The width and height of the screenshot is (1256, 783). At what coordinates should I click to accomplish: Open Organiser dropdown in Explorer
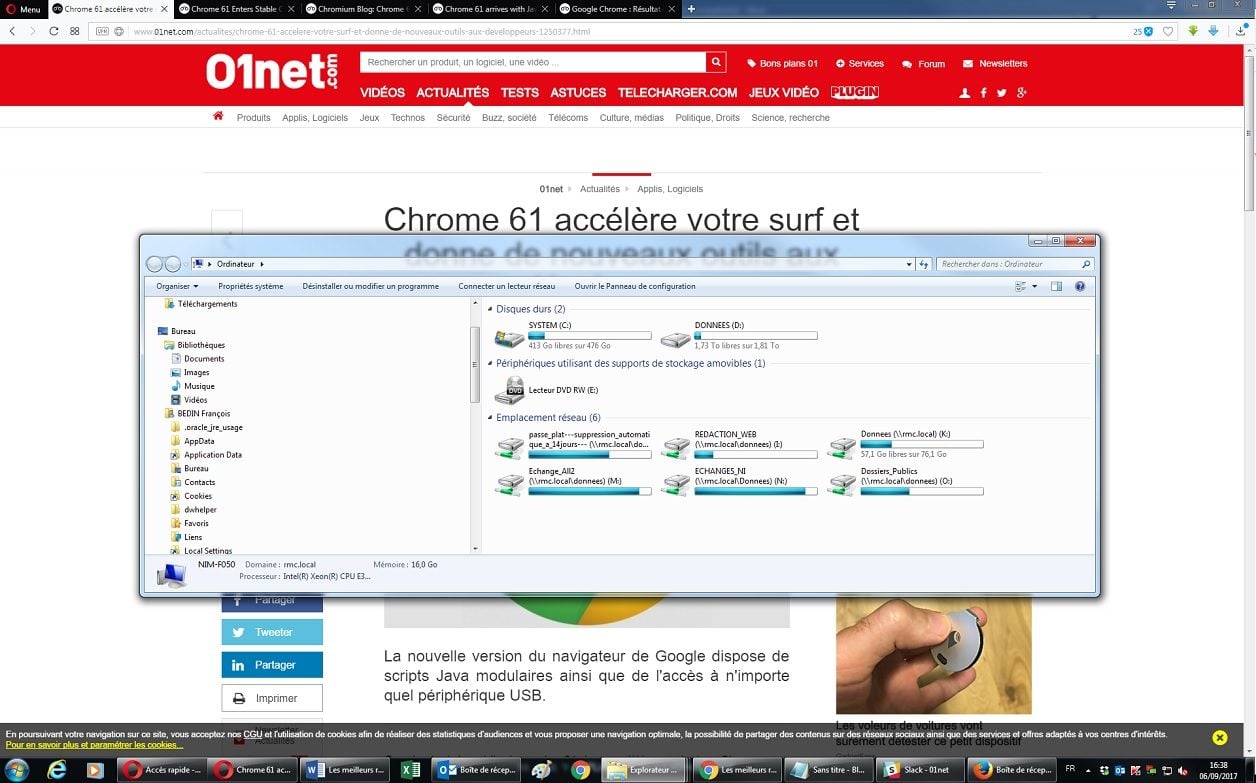tap(177, 286)
